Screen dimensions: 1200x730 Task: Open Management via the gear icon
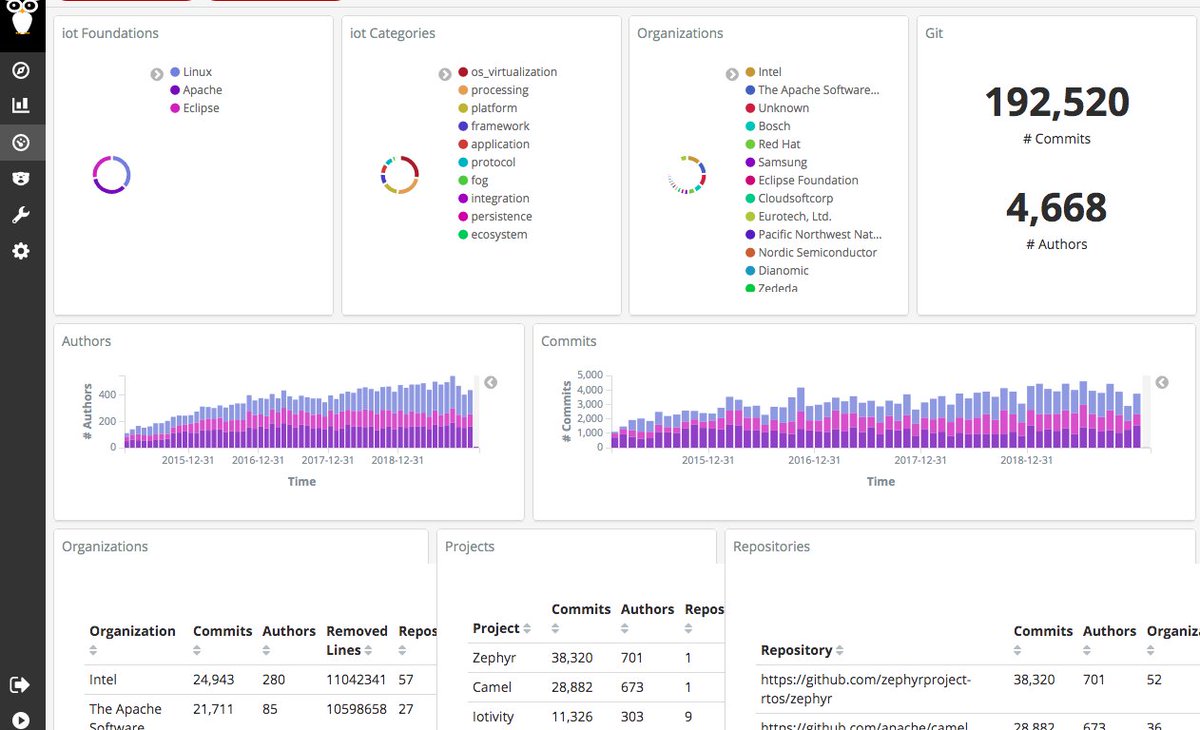click(x=21, y=251)
